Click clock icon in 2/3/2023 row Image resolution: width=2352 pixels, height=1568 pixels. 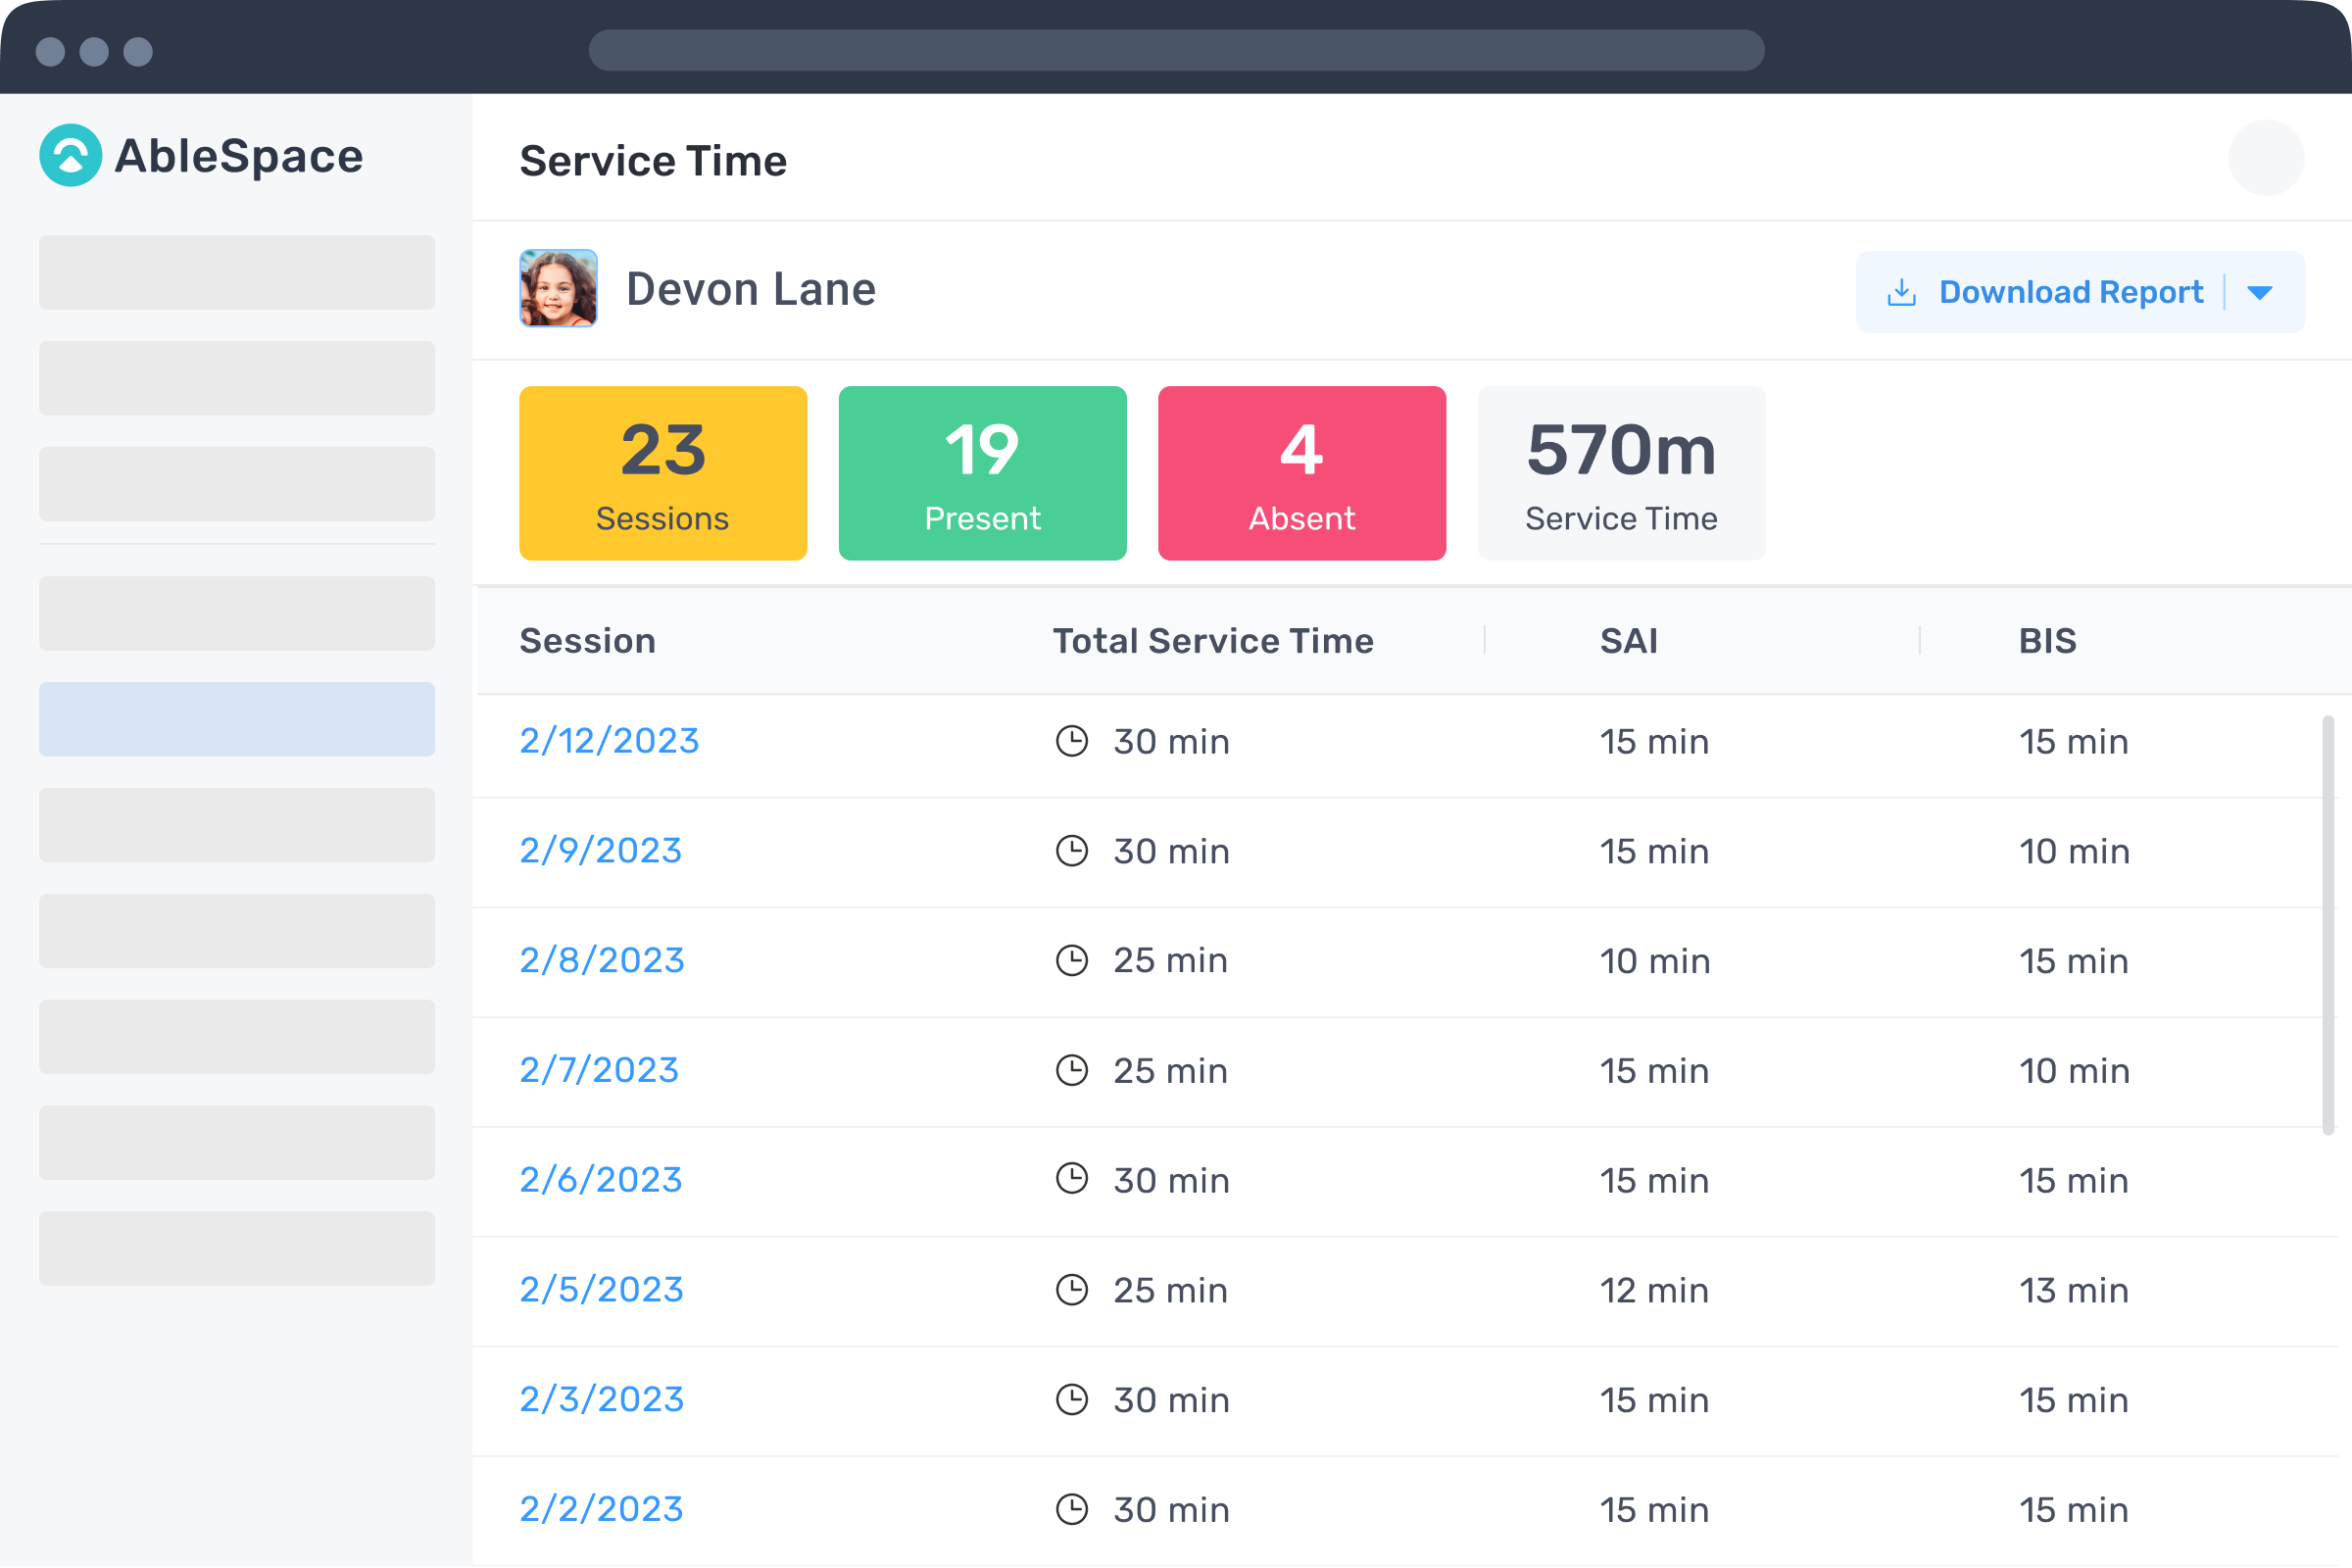[1072, 1399]
